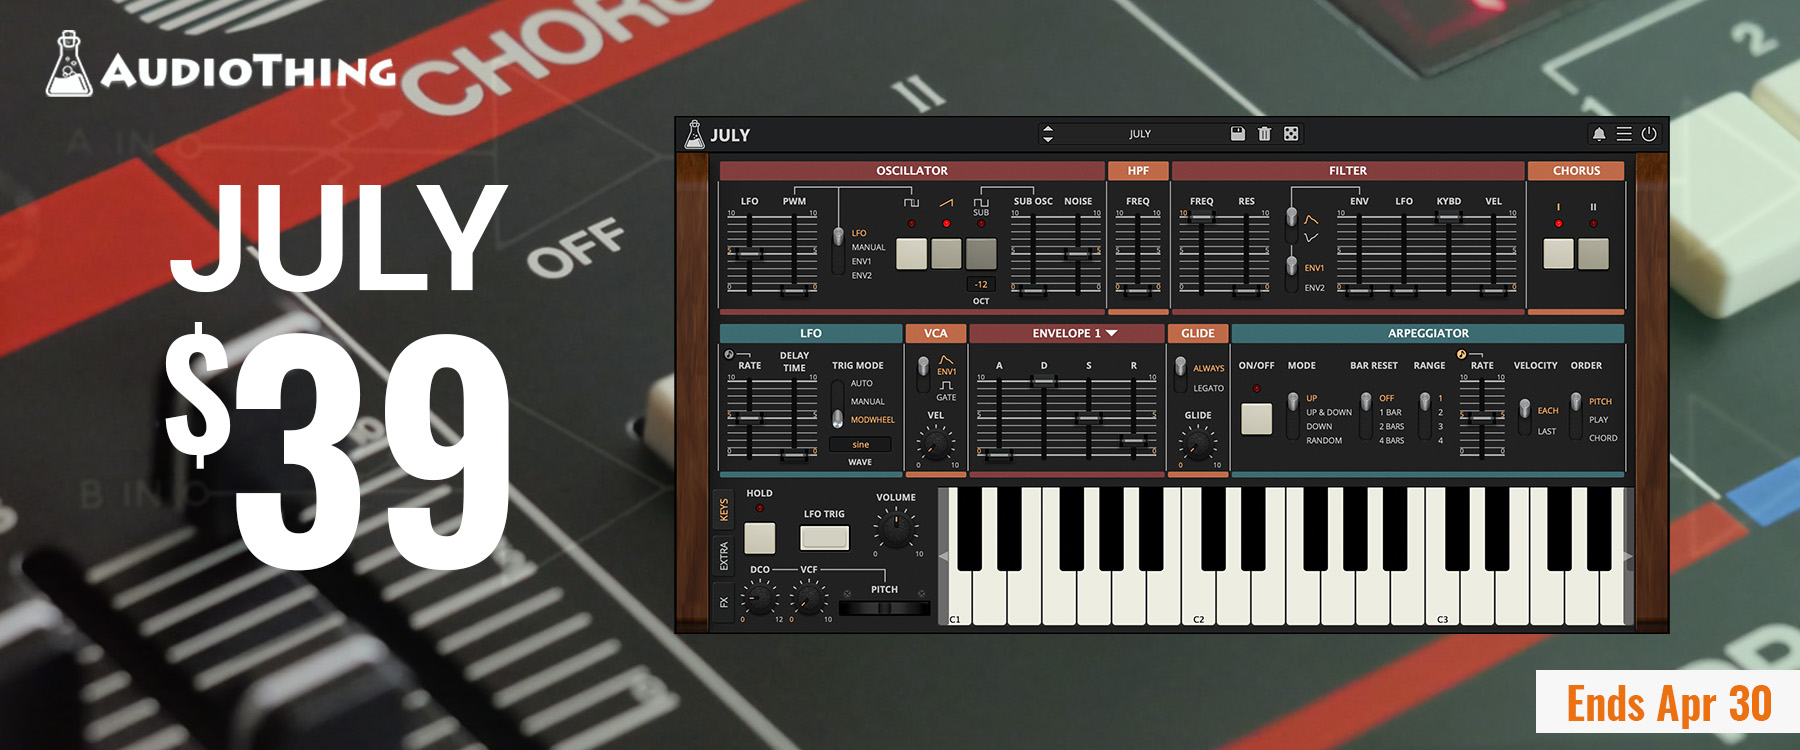Toggle the HOLD button
1800x750 pixels.
pyautogui.click(x=759, y=537)
